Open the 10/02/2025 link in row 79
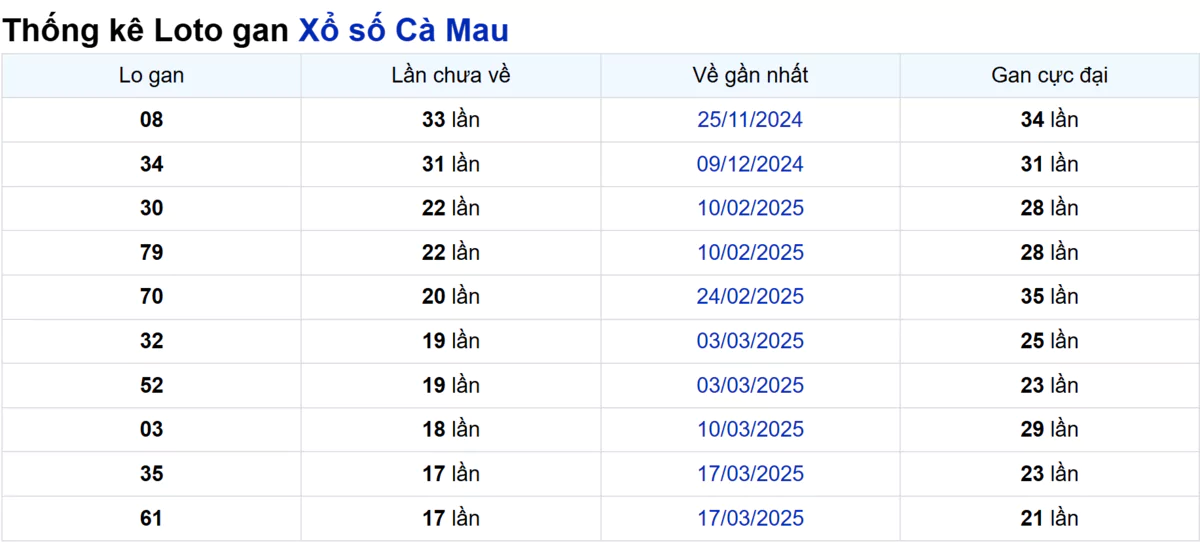Screen dimensions: 1200x542 pyautogui.click(x=750, y=253)
